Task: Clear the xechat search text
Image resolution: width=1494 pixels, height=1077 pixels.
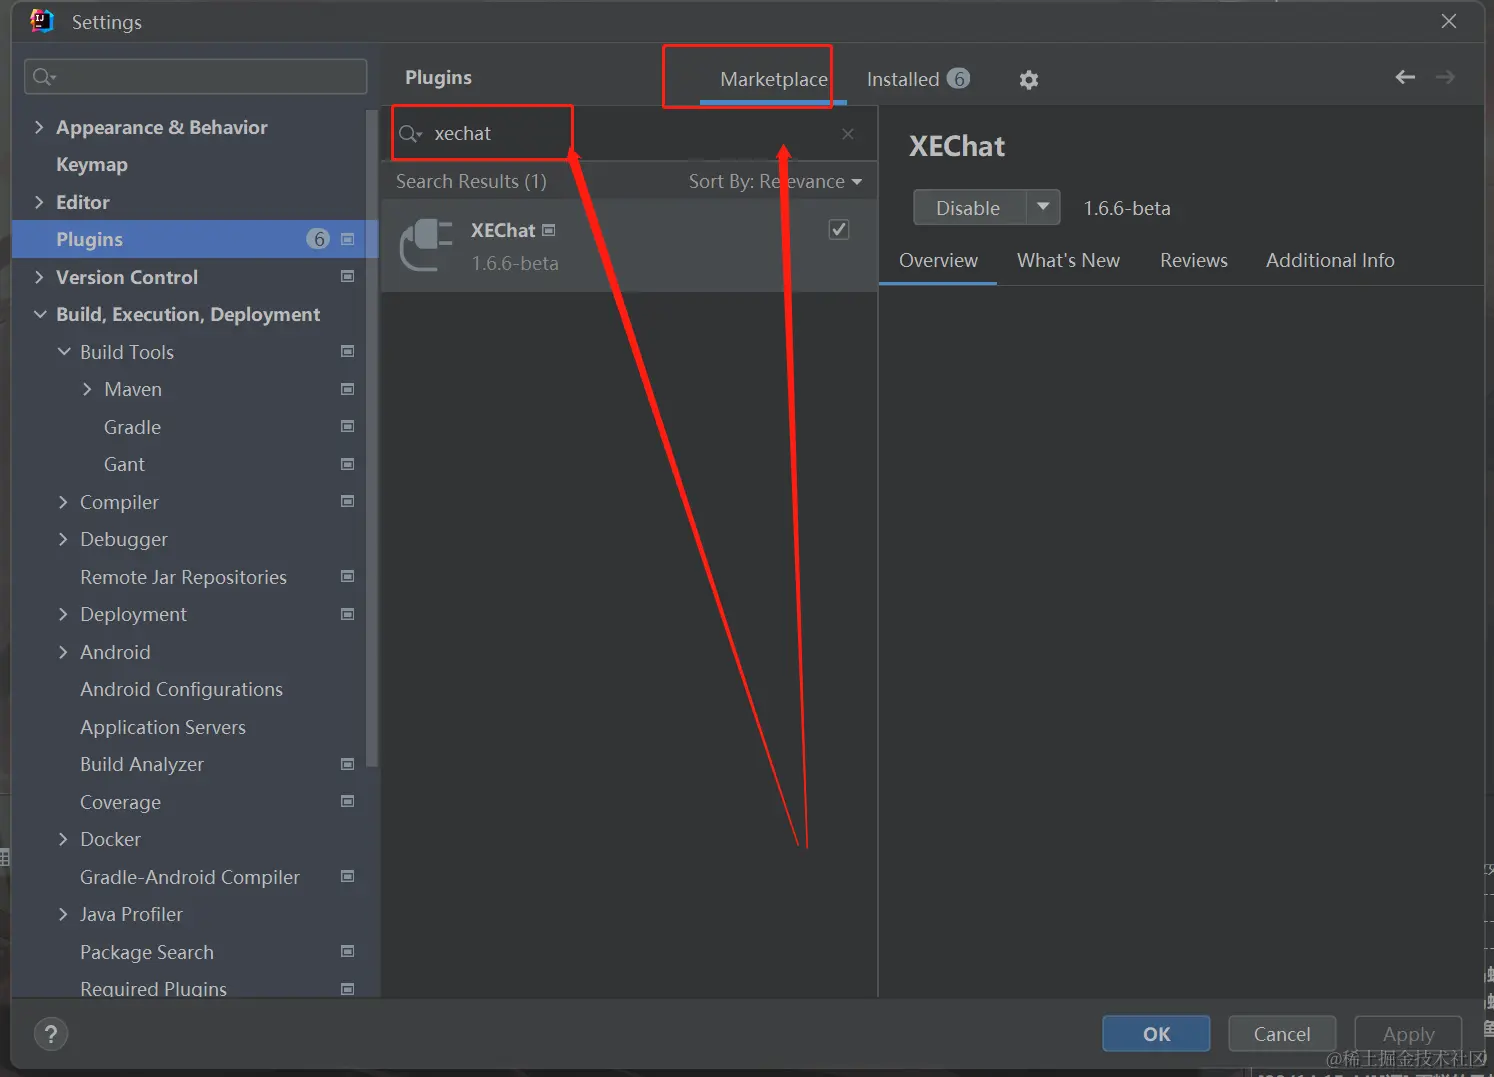Action: tap(848, 134)
